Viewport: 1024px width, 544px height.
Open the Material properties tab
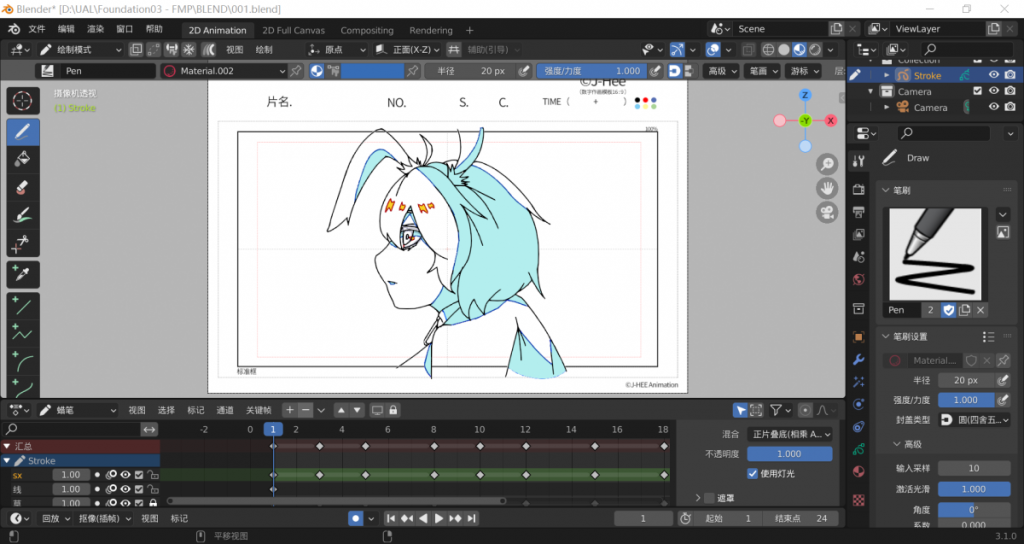[859, 472]
